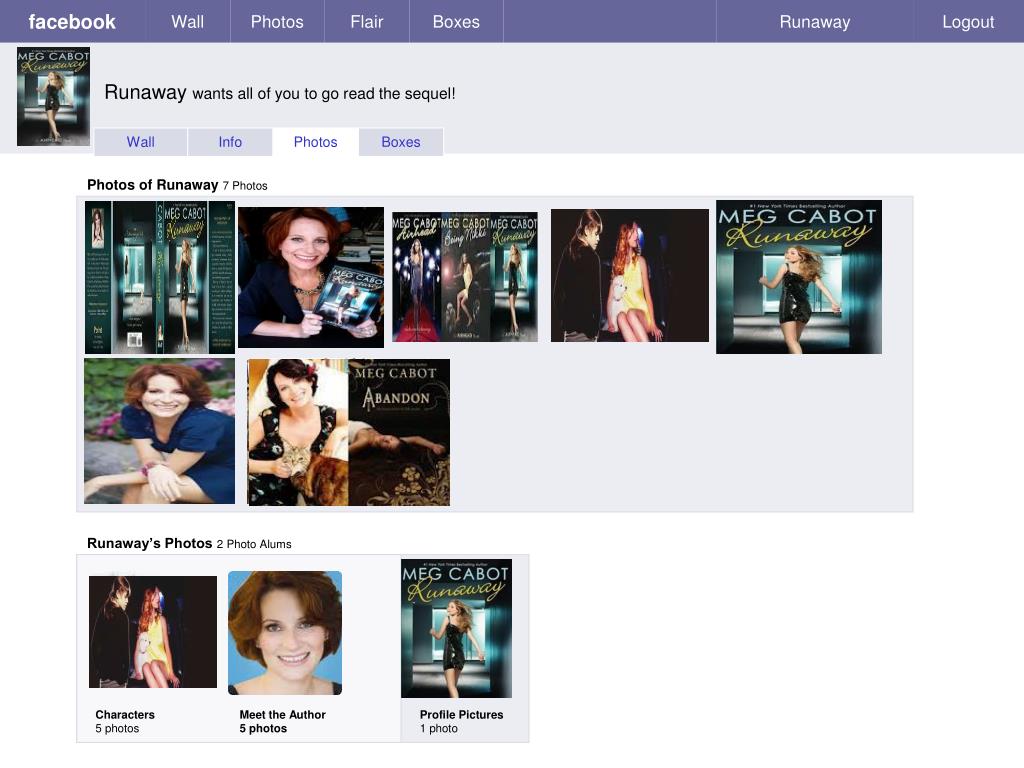Image resolution: width=1024 pixels, height=768 pixels.
Task: Click the Profile Pictures album title
Action: tap(461, 714)
